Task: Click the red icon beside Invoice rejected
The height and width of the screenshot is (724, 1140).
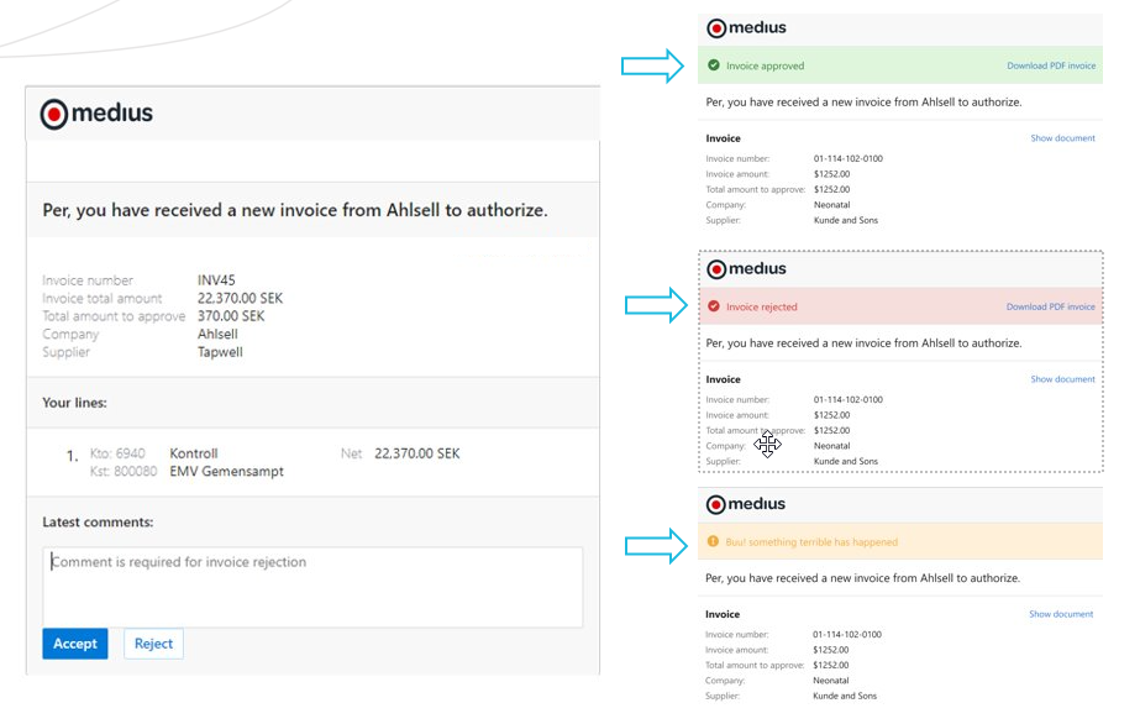Action: coord(713,306)
